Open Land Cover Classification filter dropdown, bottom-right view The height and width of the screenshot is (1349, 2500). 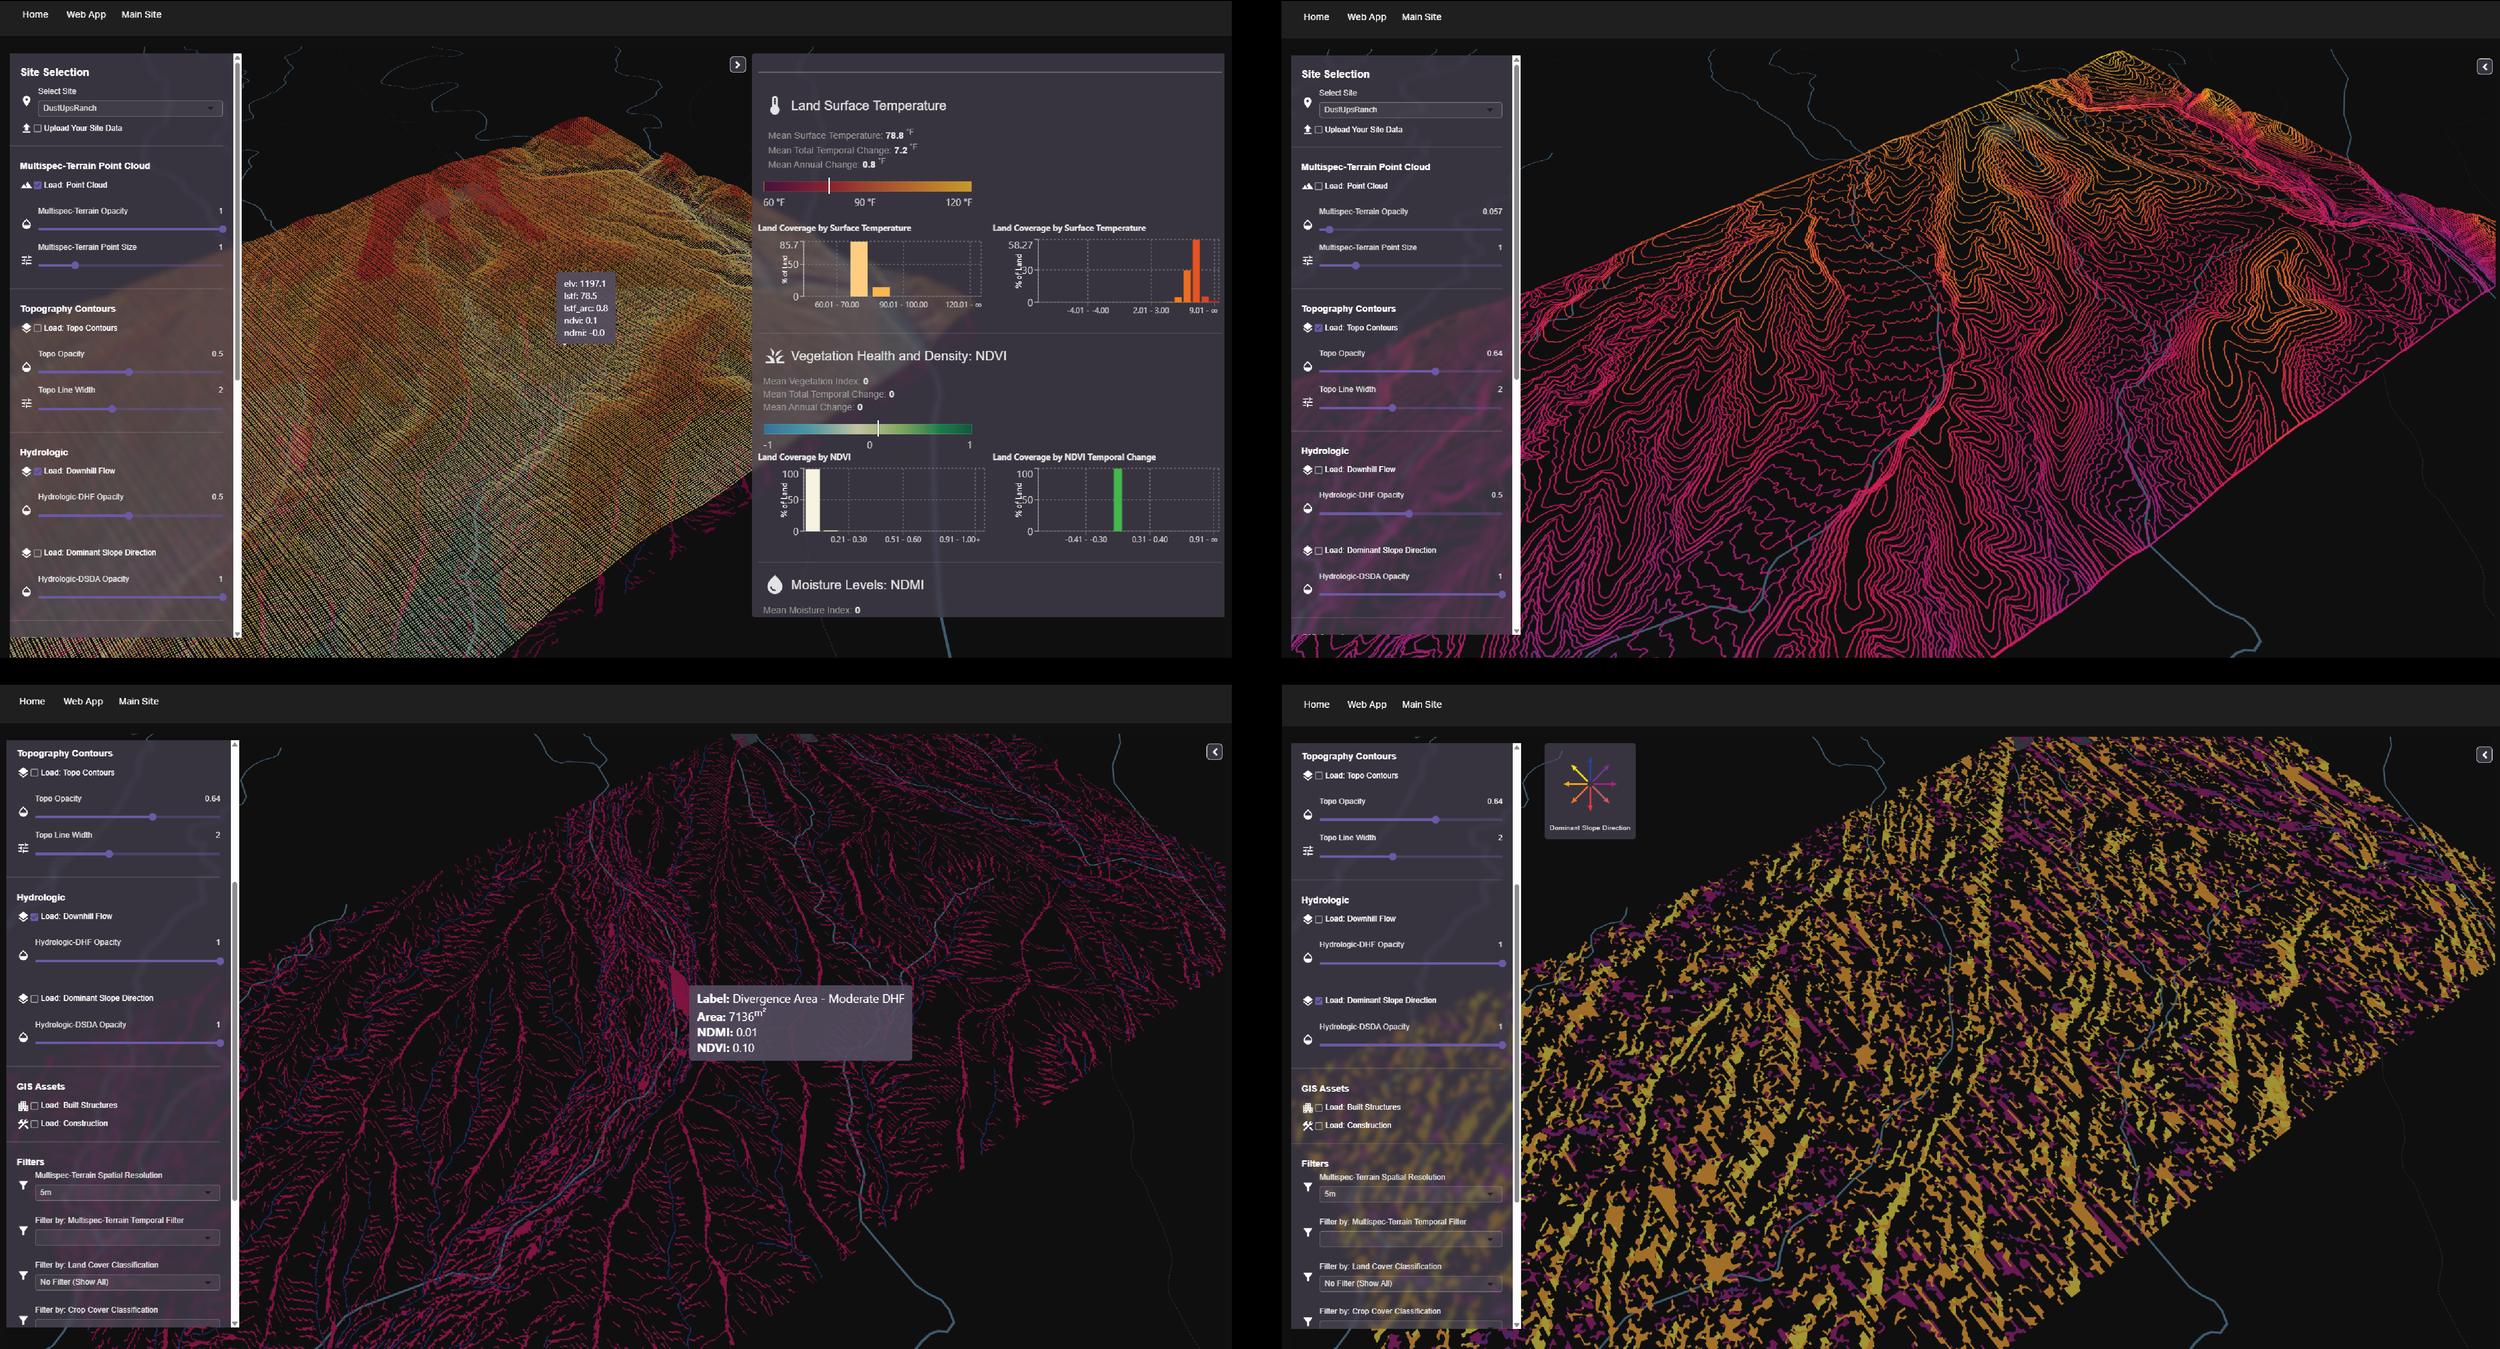(1410, 1284)
